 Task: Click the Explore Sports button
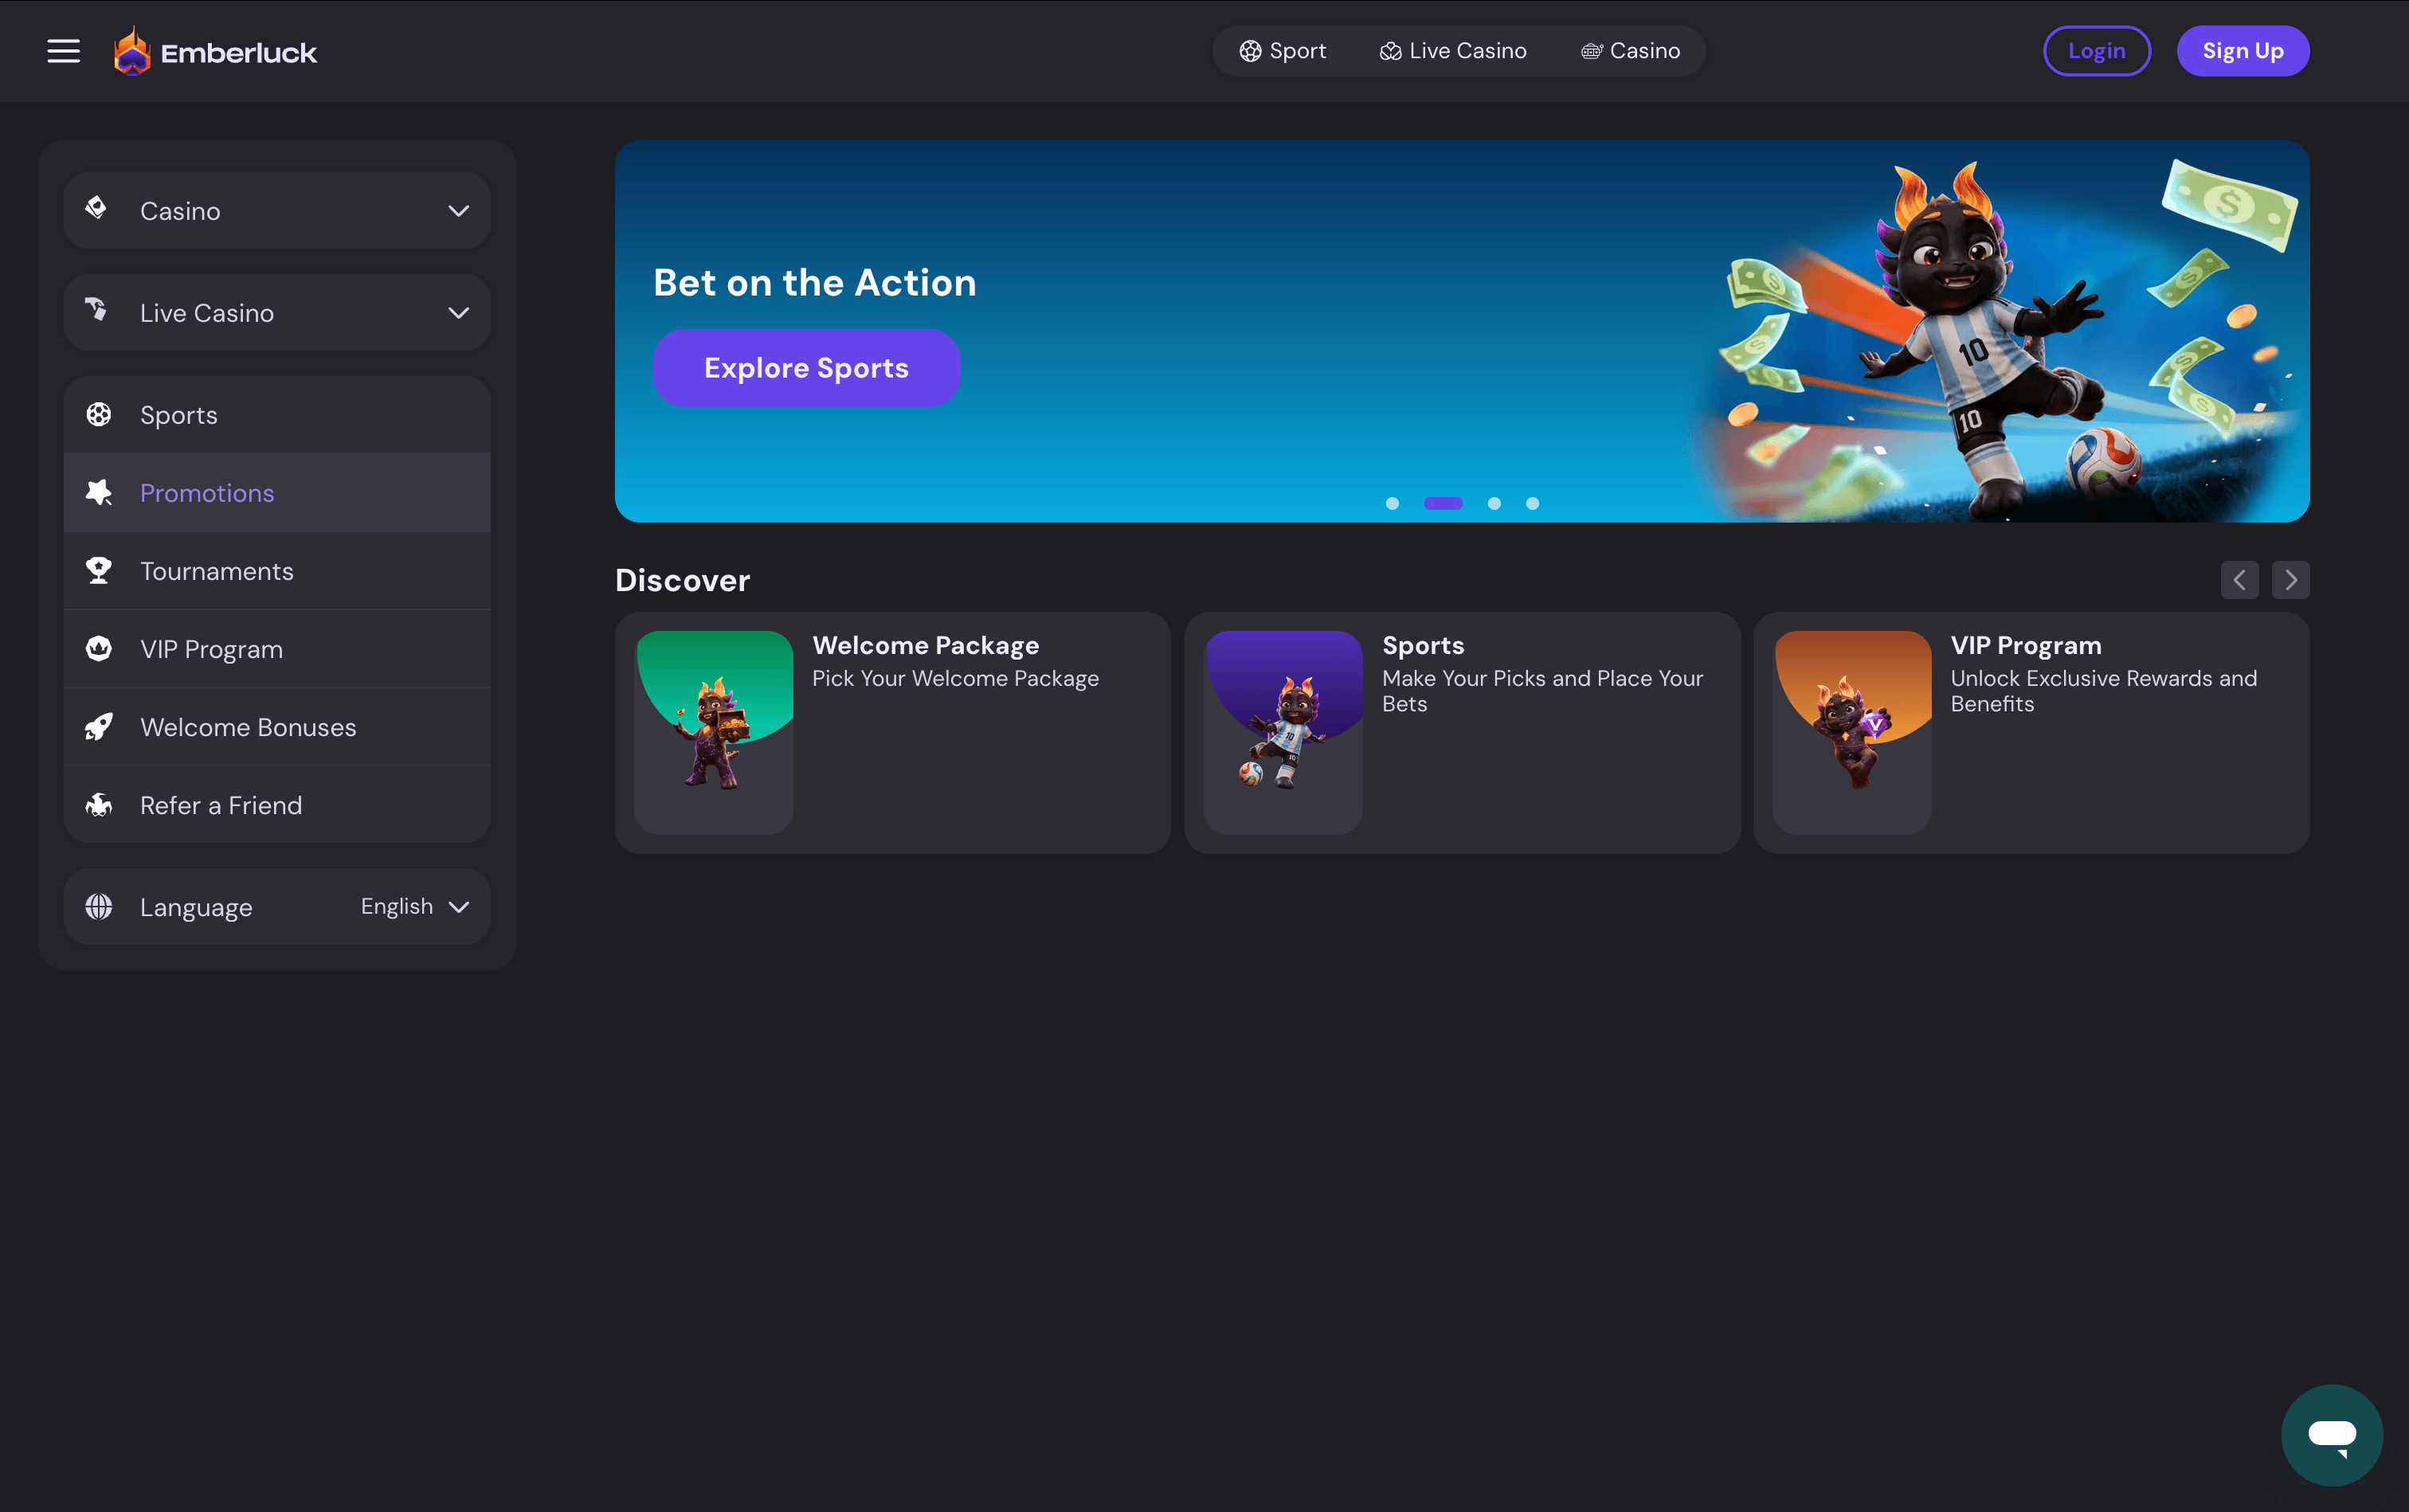[x=806, y=368]
